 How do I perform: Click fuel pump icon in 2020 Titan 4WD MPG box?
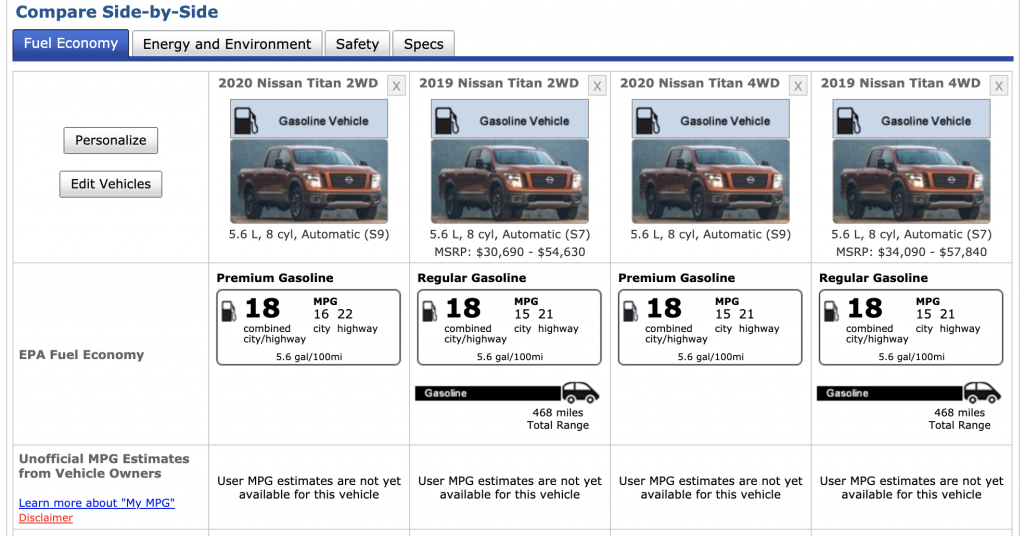630,311
